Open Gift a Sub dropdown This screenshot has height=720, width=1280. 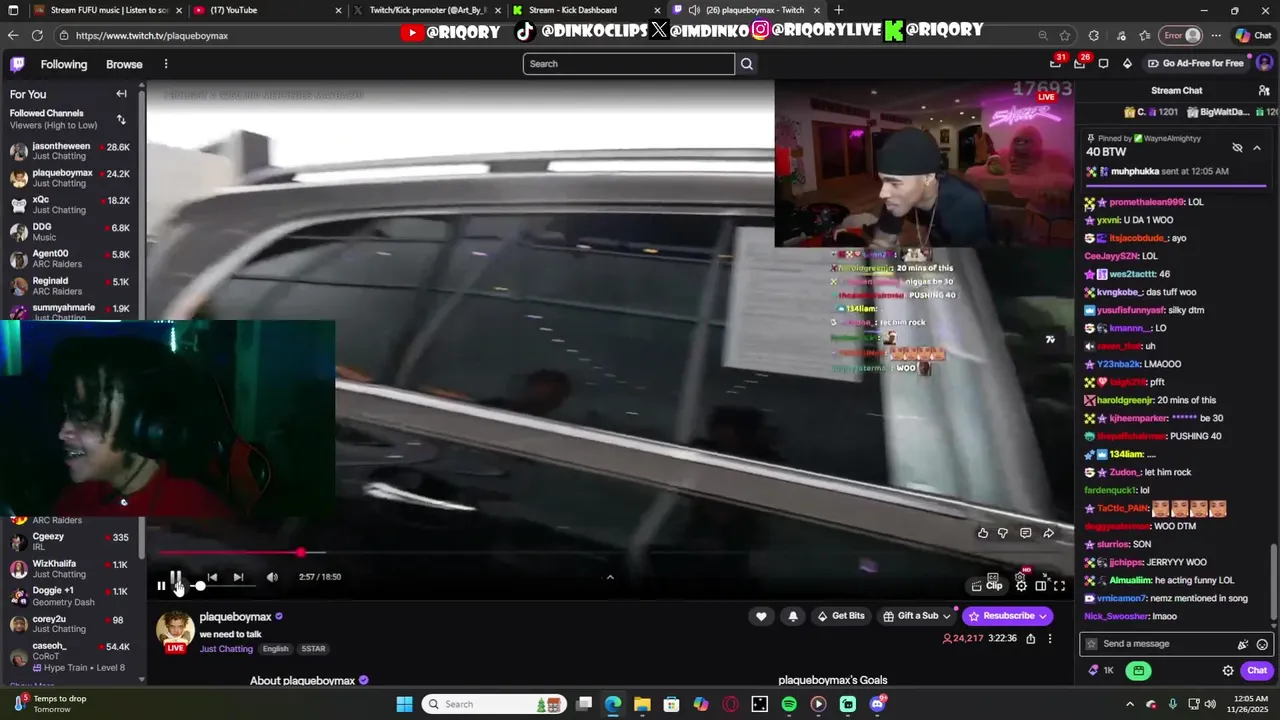click(916, 616)
